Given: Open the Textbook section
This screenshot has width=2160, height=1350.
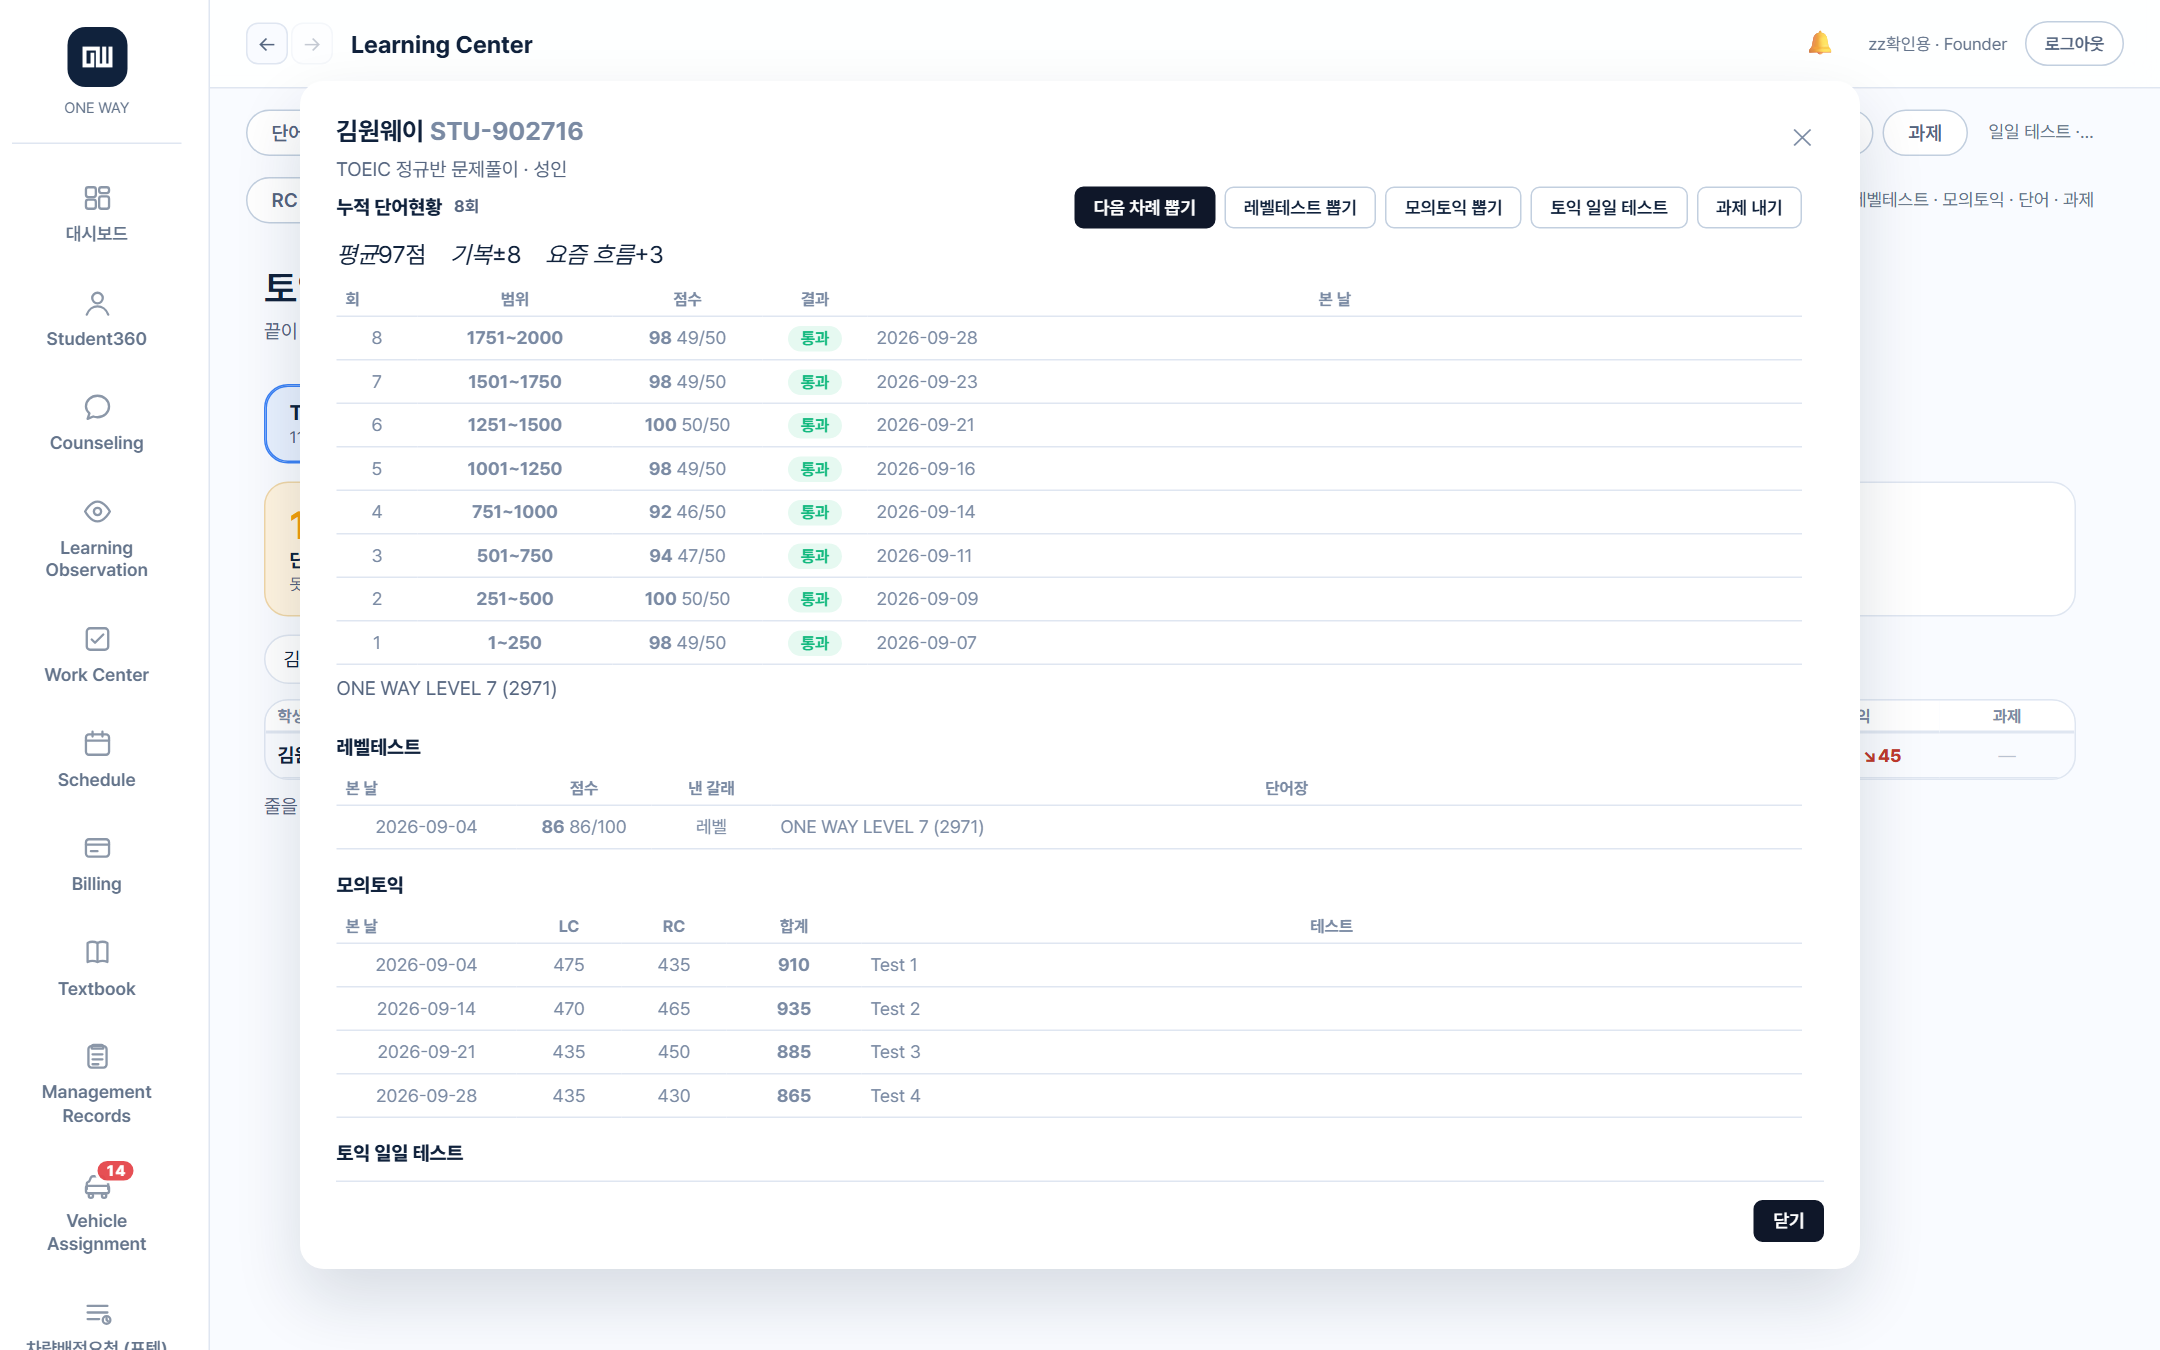Looking at the screenshot, I should click(x=97, y=969).
